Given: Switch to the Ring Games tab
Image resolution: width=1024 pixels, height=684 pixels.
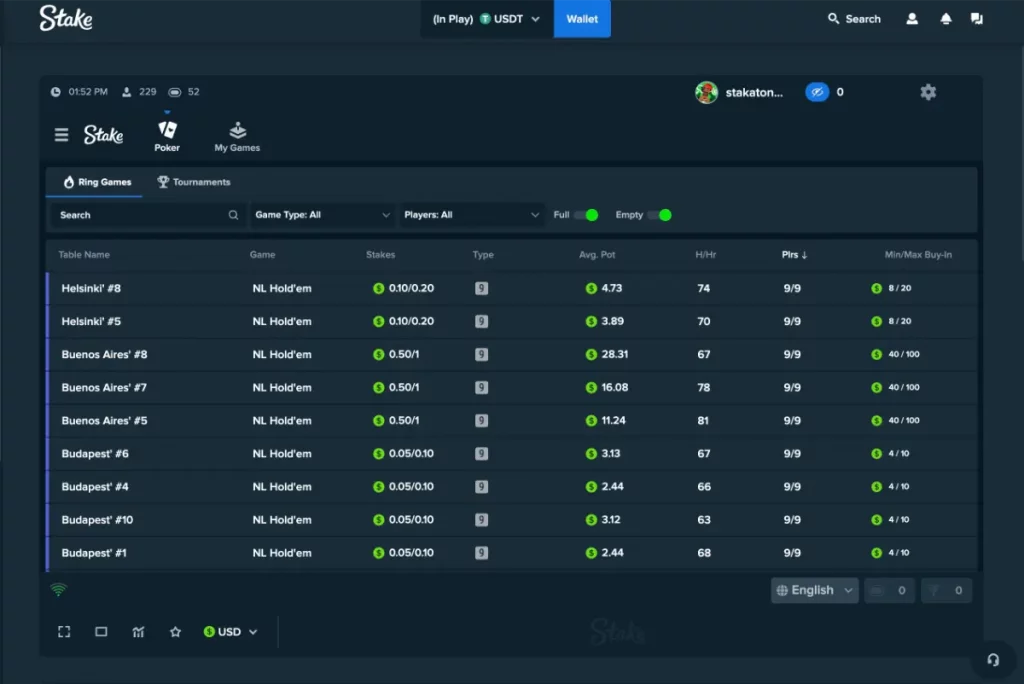Looking at the screenshot, I should tap(97, 182).
